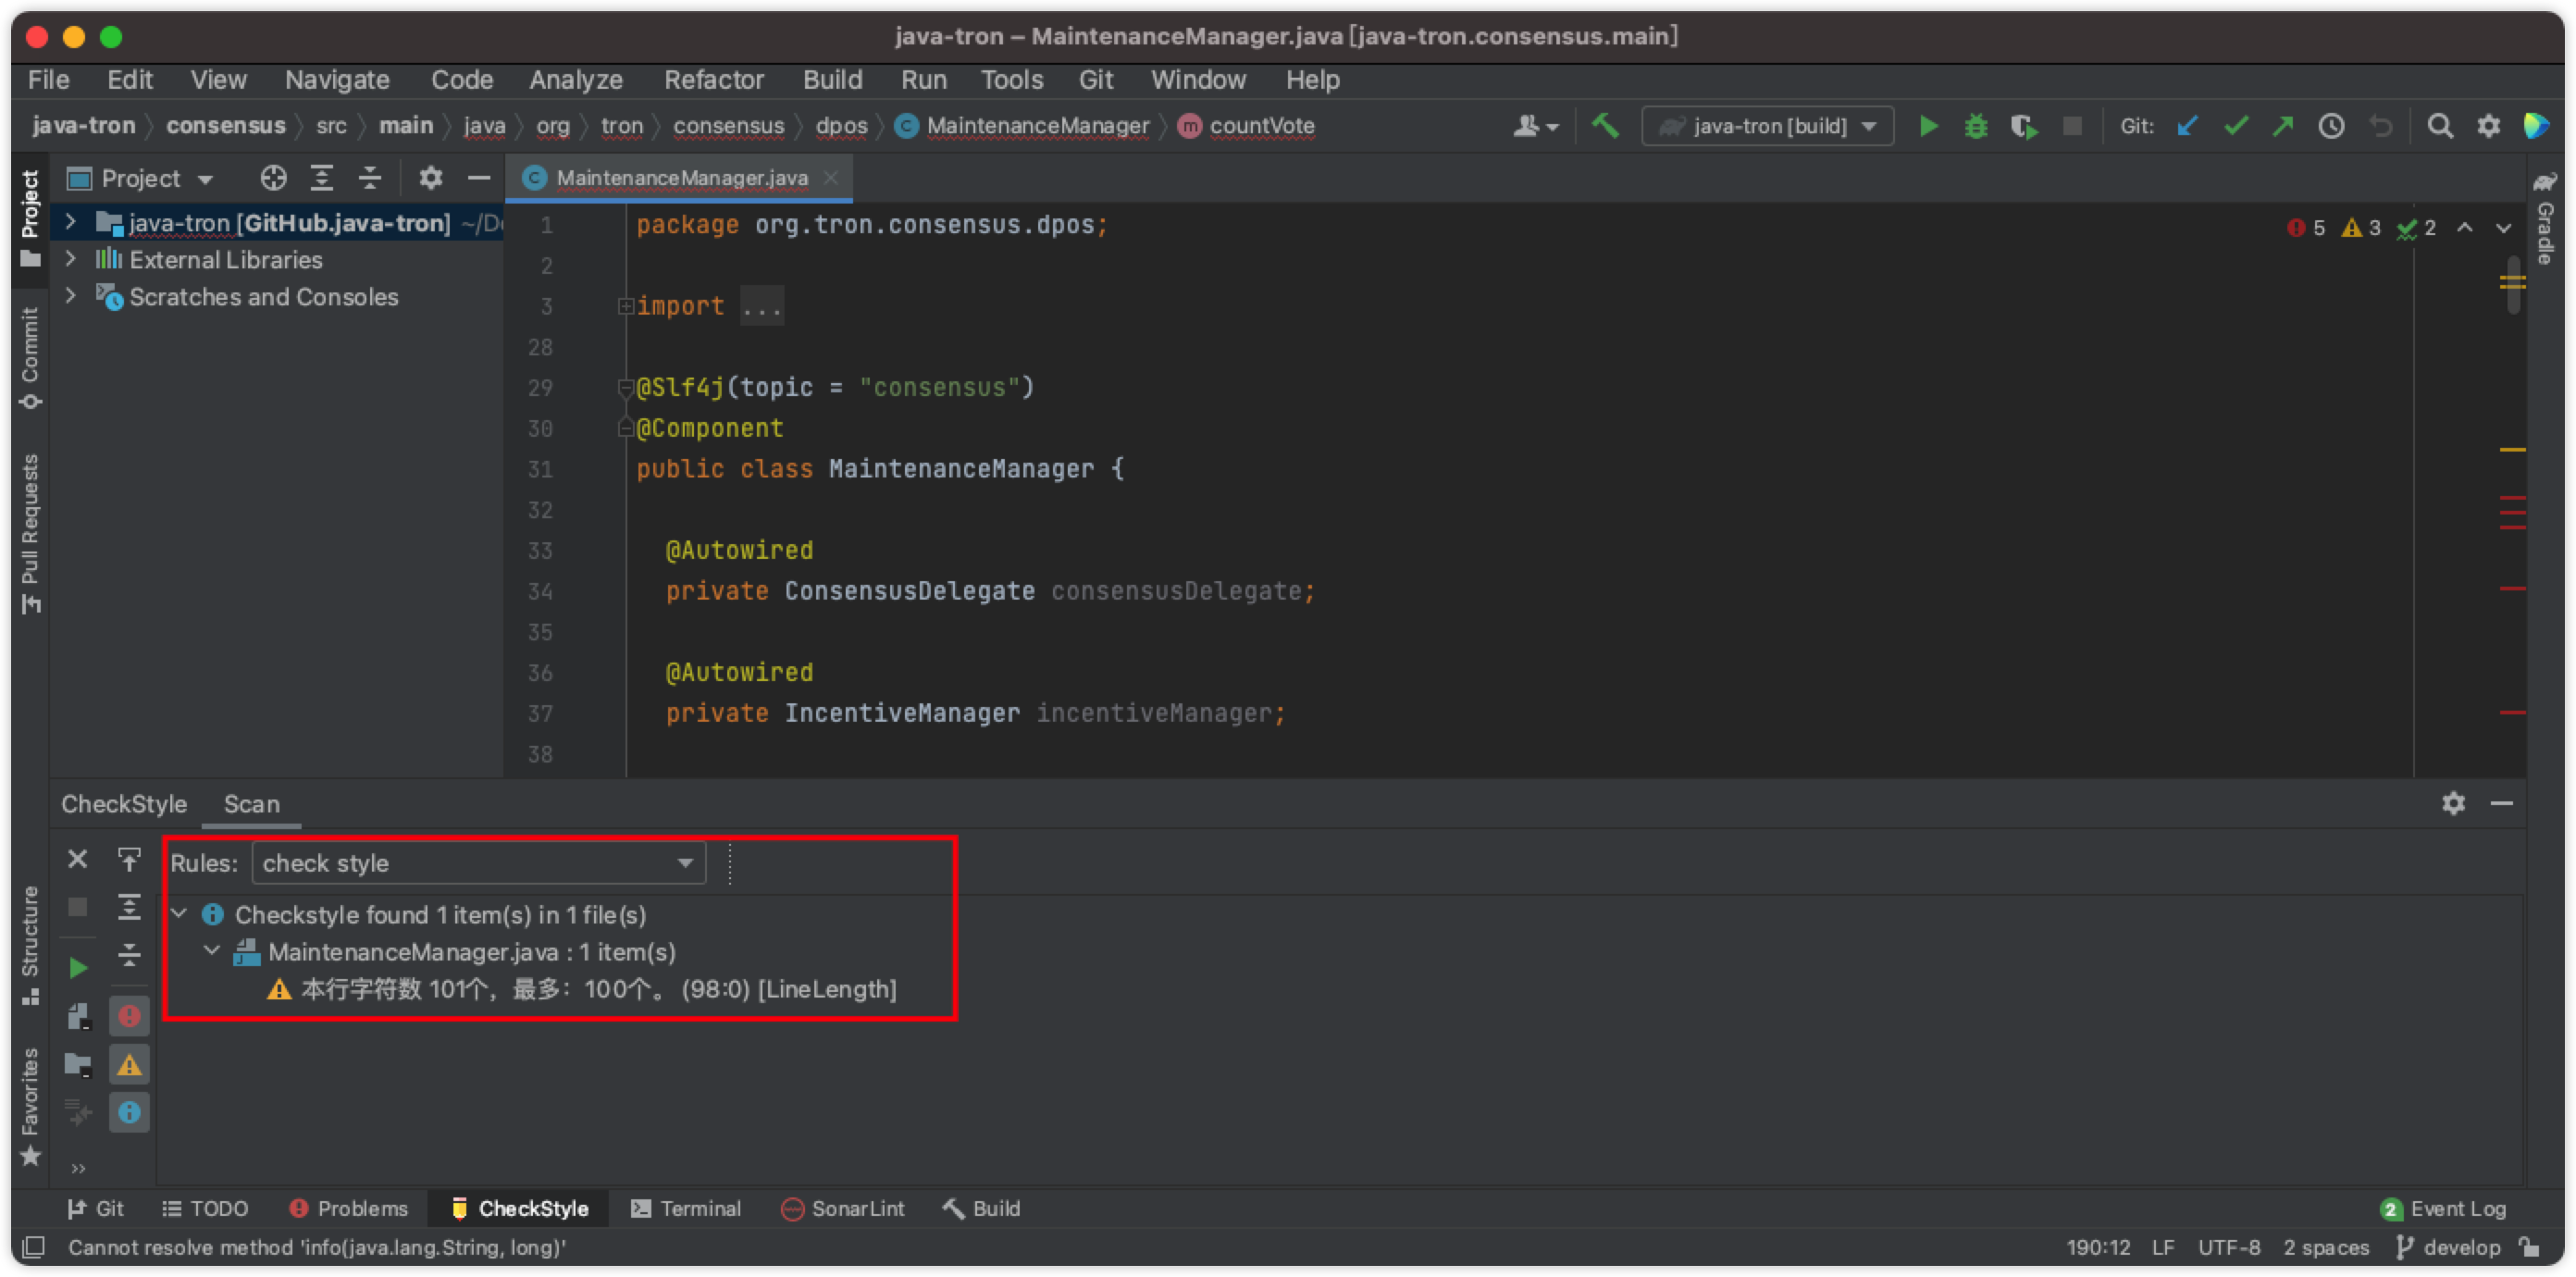The width and height of the screenshot is (2576, 1277).
Task: Check current module with CheckStyle icon
Action: pos(78,1017)
